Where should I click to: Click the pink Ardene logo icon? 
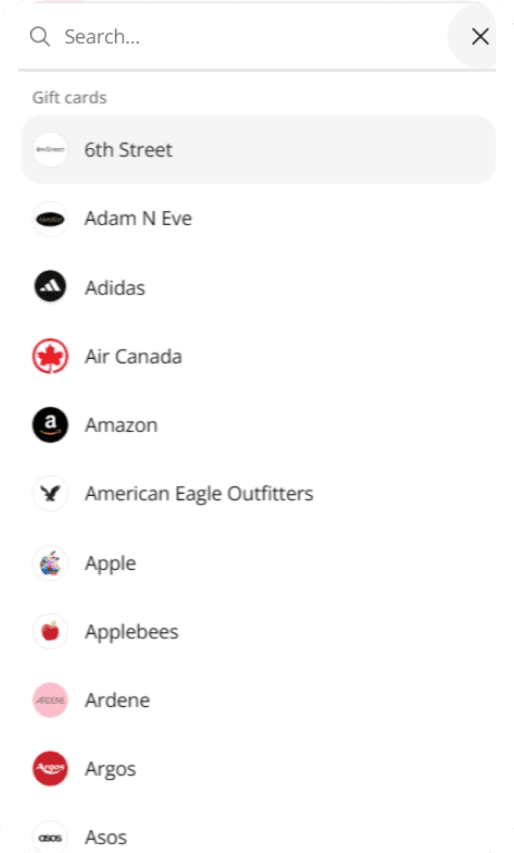click(50, 700)
